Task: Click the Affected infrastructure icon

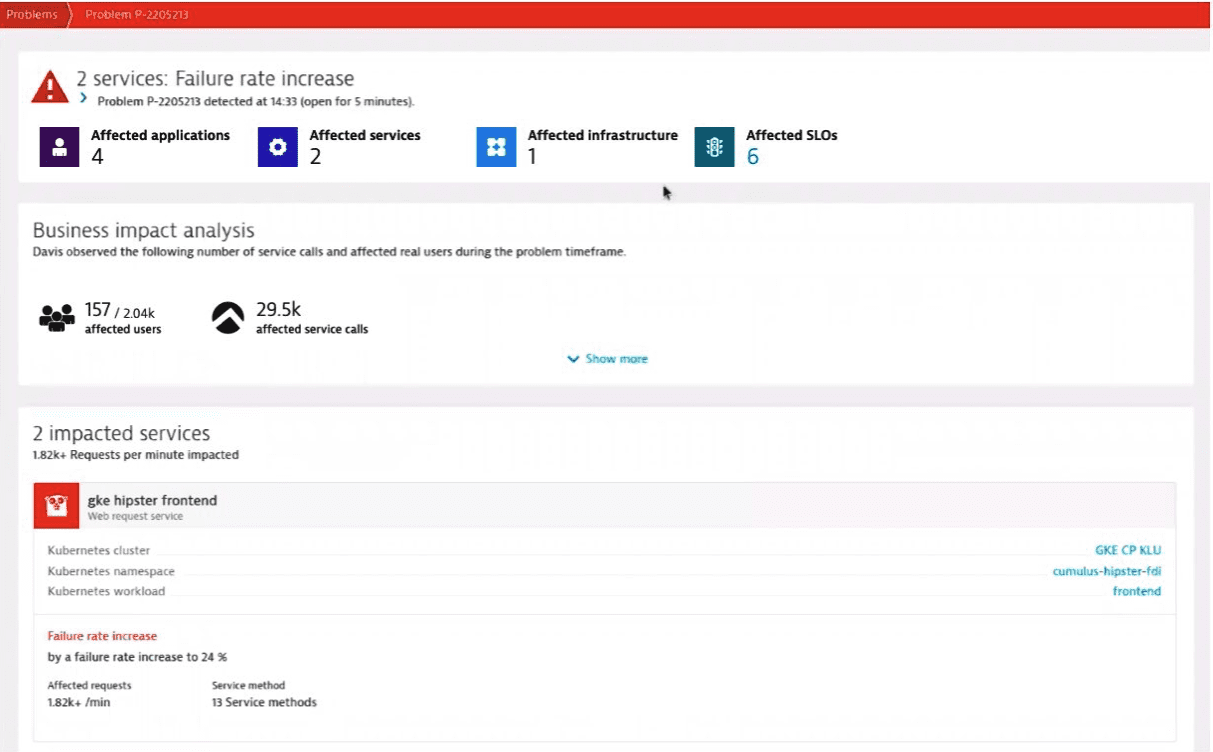Action: coord(496,146)
